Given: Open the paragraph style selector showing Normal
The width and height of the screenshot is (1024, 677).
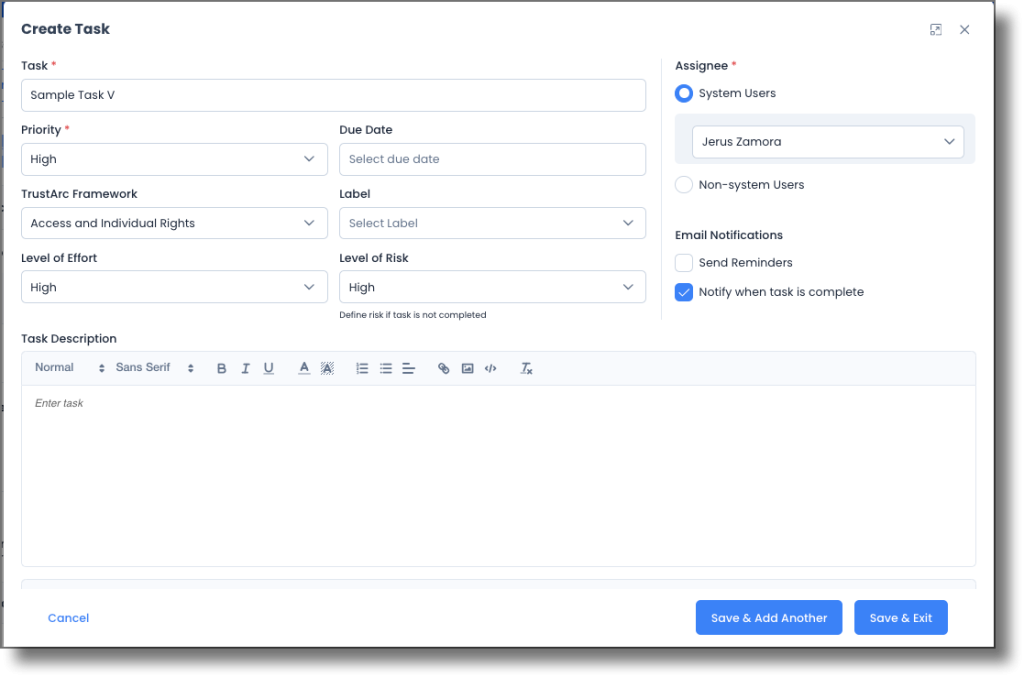Looking at the screenshot, I should (x=66, y=368).
